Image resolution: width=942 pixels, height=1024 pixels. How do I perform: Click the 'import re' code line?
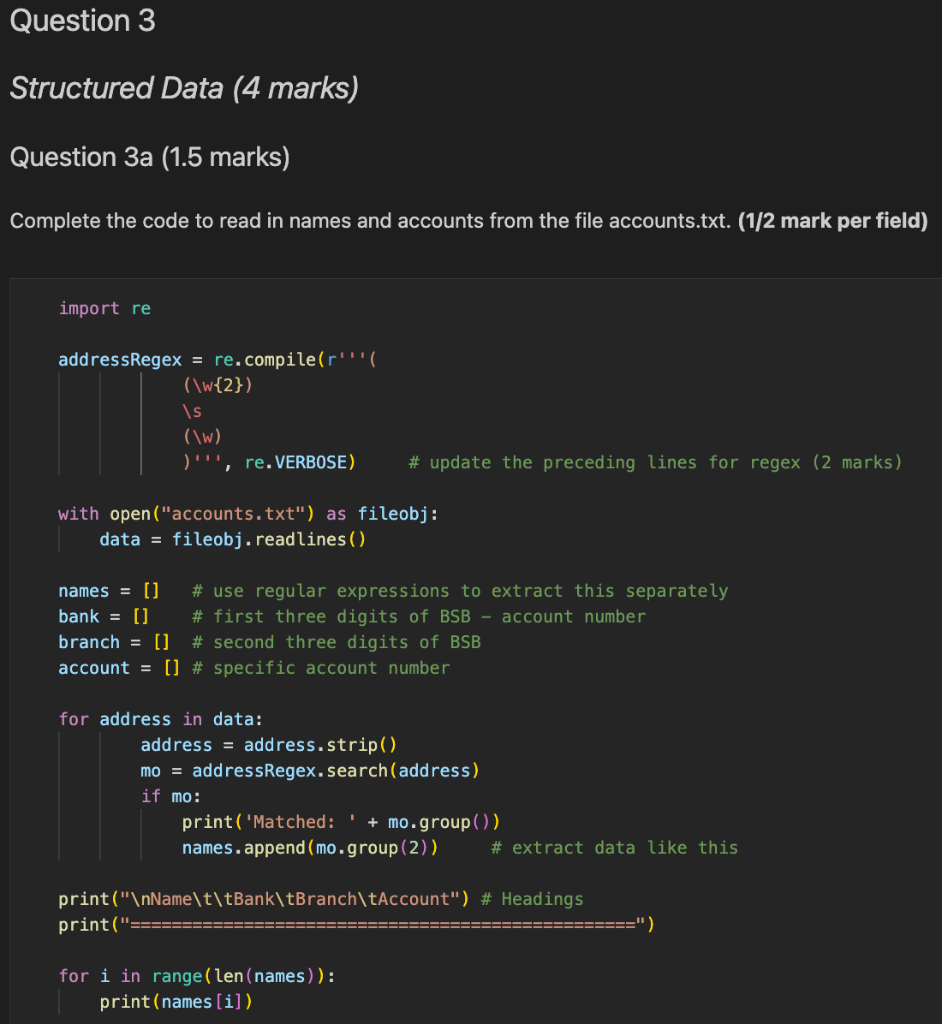tap(105, 308)
